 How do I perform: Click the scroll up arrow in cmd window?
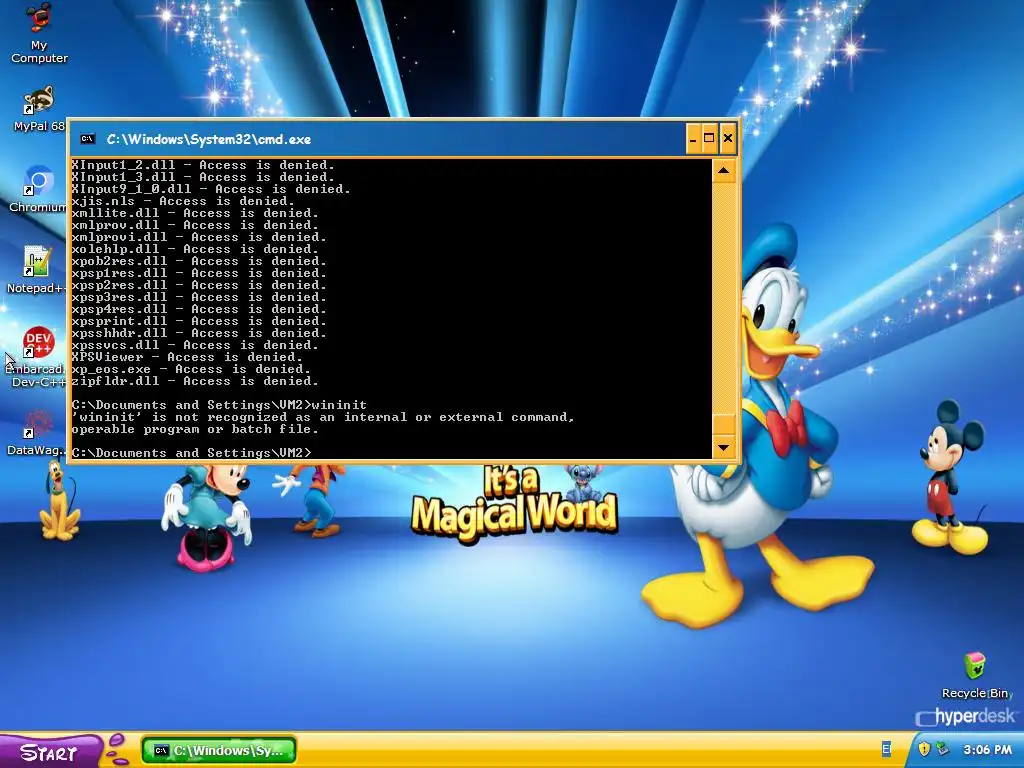click(x=724, y=171)
